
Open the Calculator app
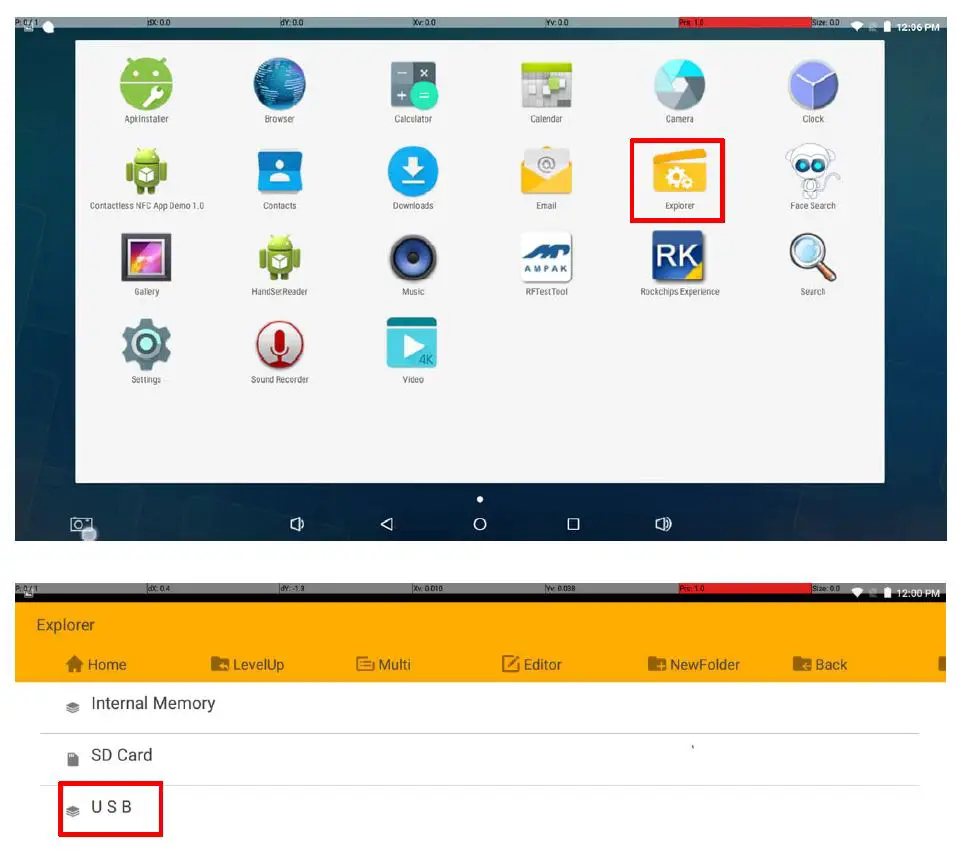point(413,90)
